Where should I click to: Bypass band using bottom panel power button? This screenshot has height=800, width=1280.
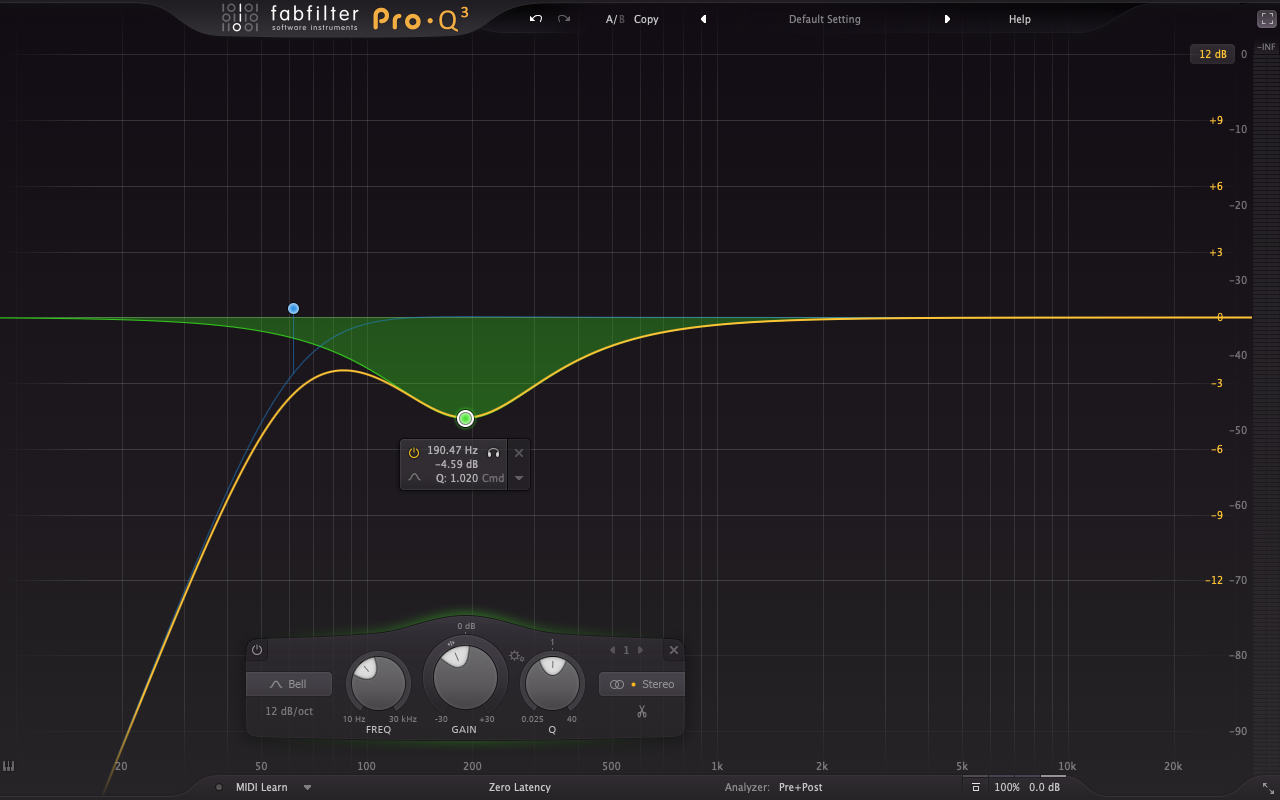point(257,650)
